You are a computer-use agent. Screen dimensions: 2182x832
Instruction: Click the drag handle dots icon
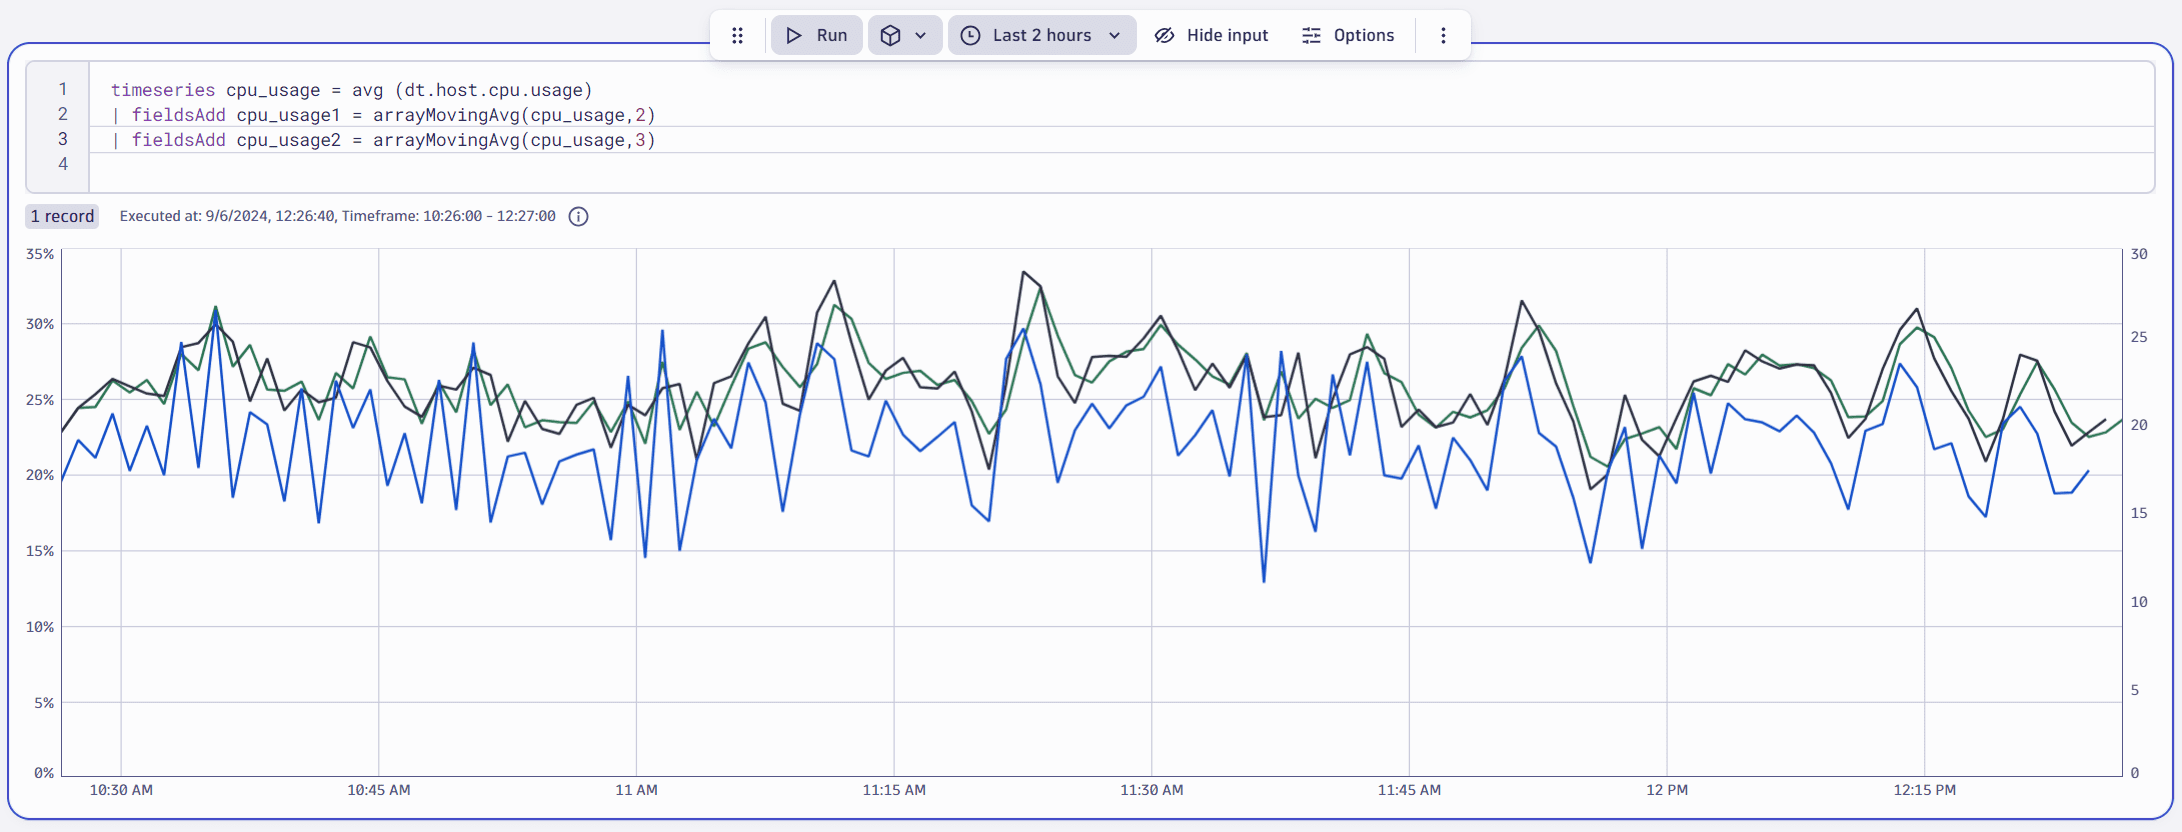pos(737,36)
